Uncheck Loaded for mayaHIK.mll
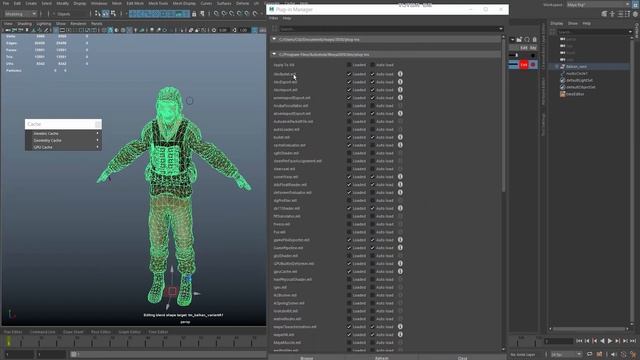This screenshot has height=360, width=640. (349, 335)
